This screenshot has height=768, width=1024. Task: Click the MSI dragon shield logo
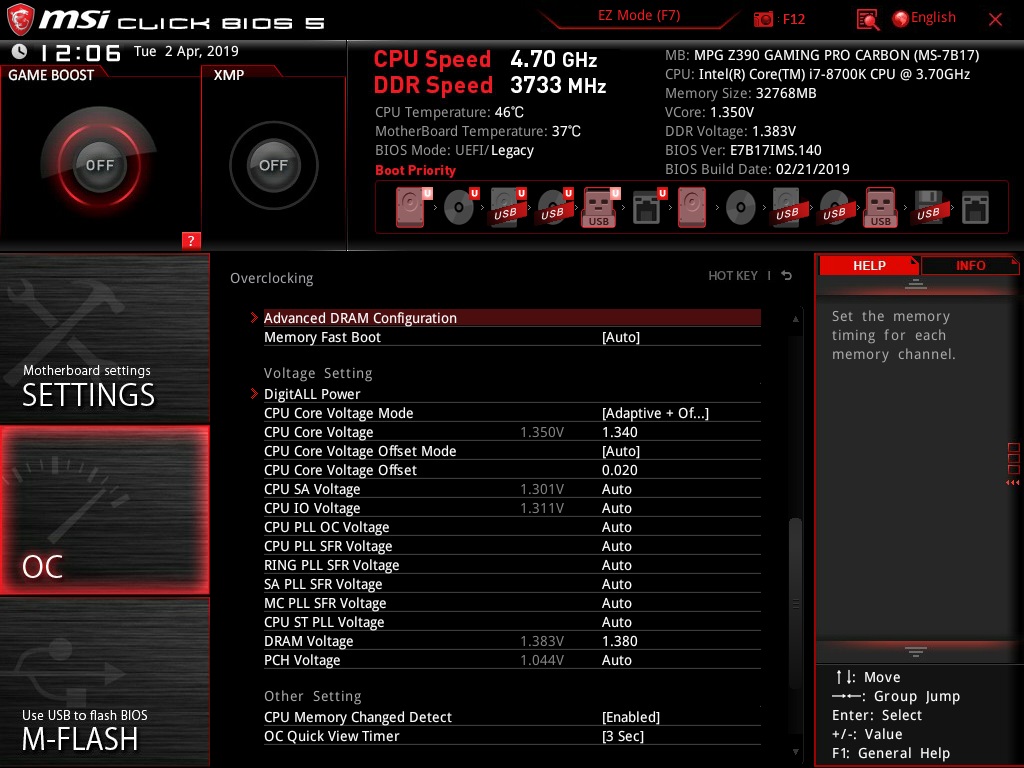click(x=20, y=19)
